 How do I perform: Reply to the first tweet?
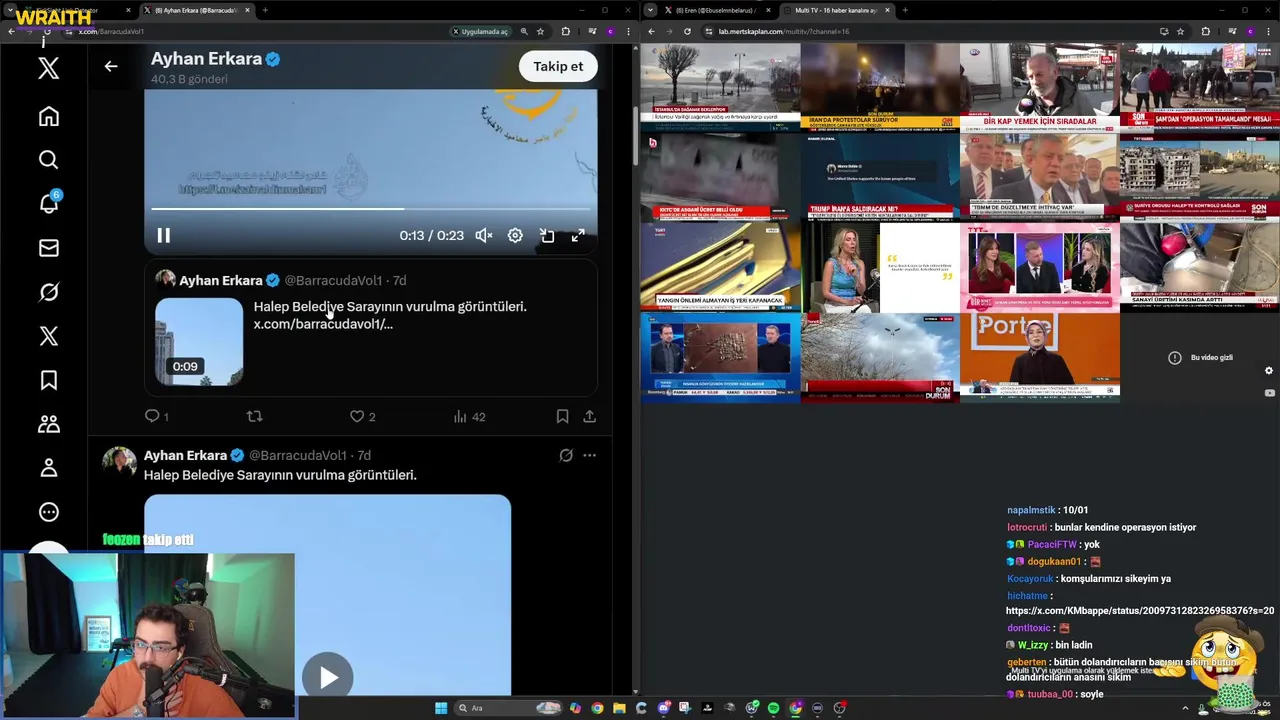pos(157,416)
